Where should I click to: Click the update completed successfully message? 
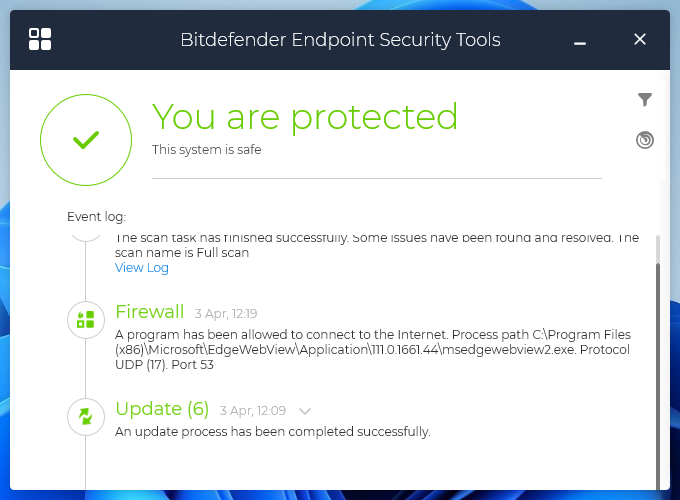click(273, 432)
